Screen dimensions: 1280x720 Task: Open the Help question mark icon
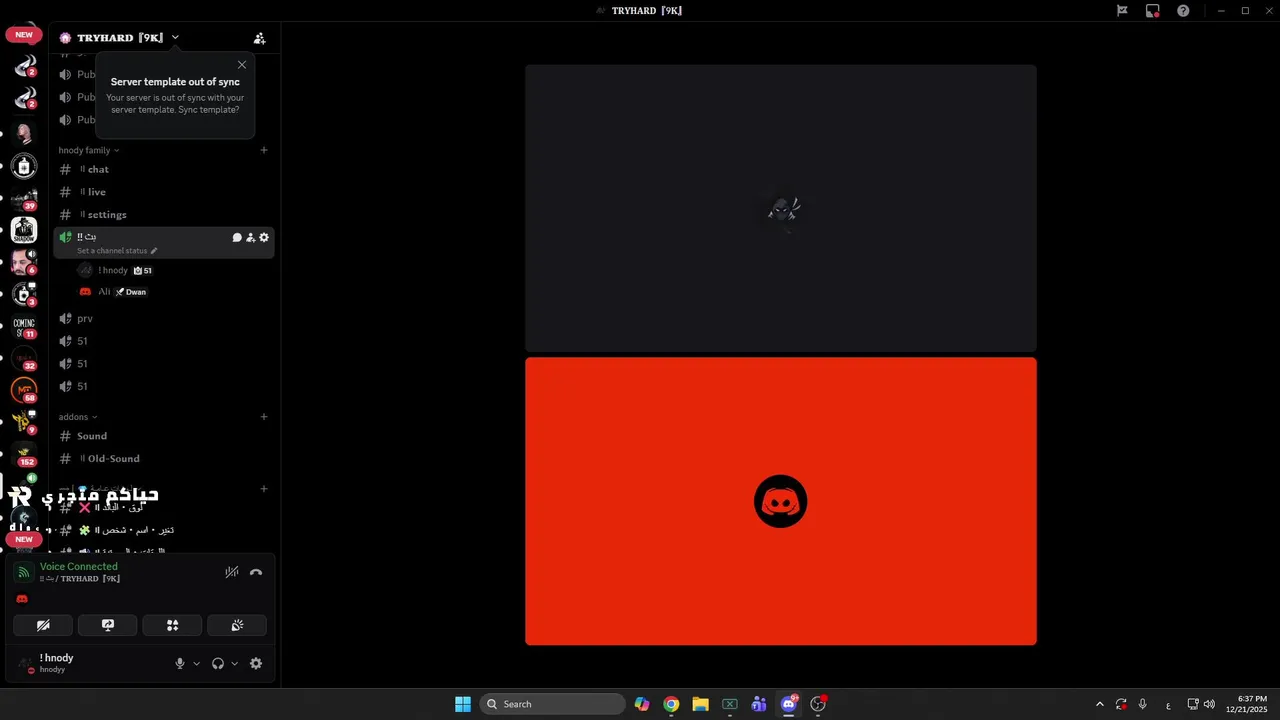point(1183,11)
